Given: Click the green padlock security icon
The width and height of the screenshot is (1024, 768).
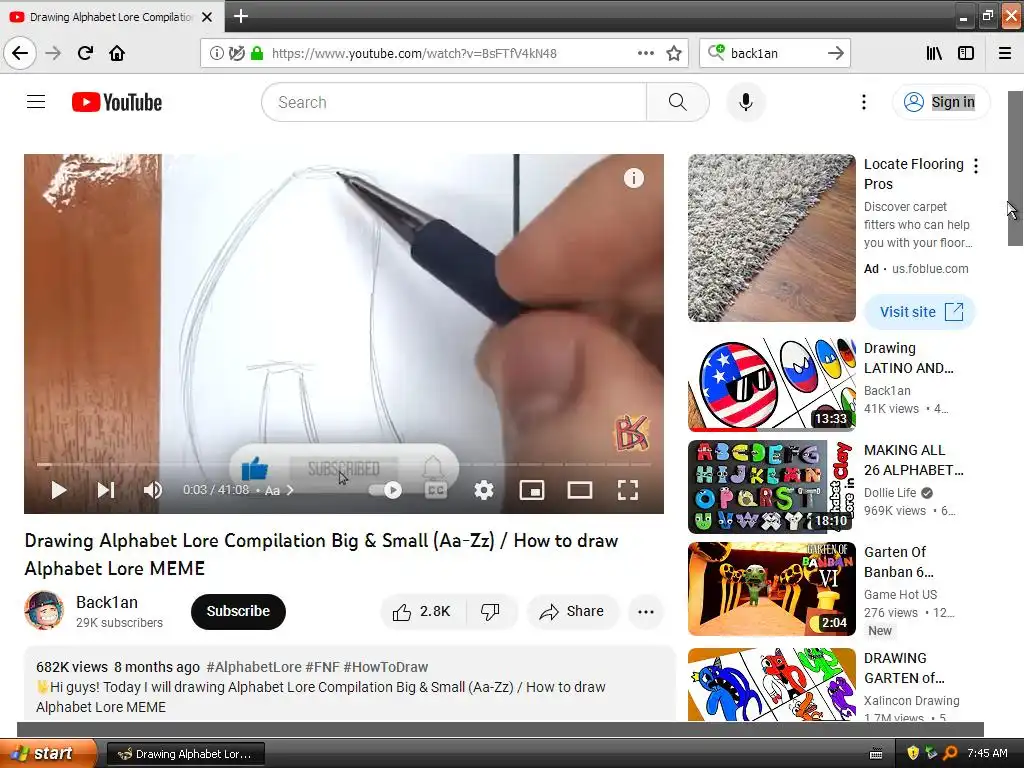Looking at the screenshot, I should tap(257, 54).
